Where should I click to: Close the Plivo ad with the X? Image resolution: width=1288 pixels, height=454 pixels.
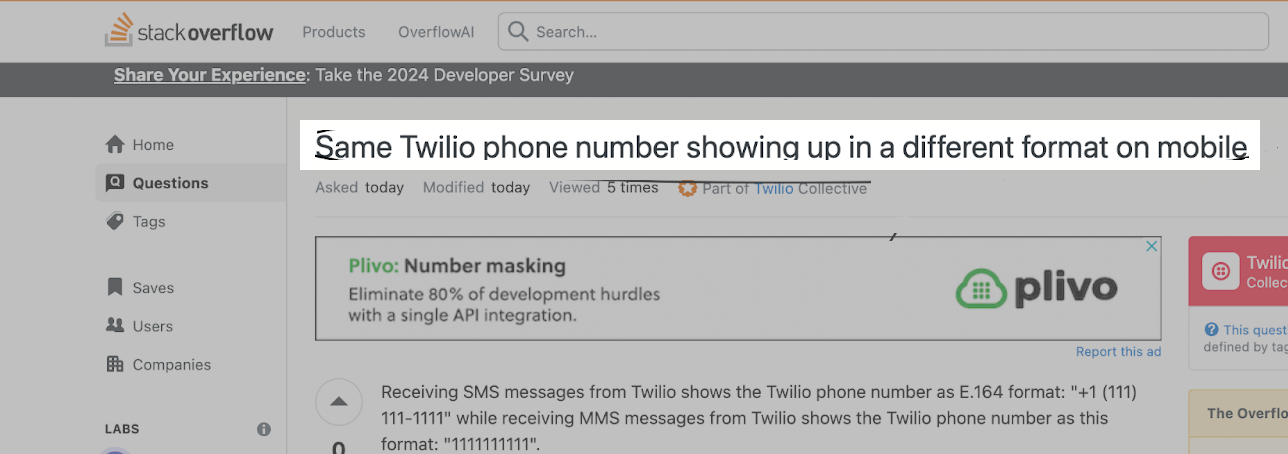pos(1151,246)
